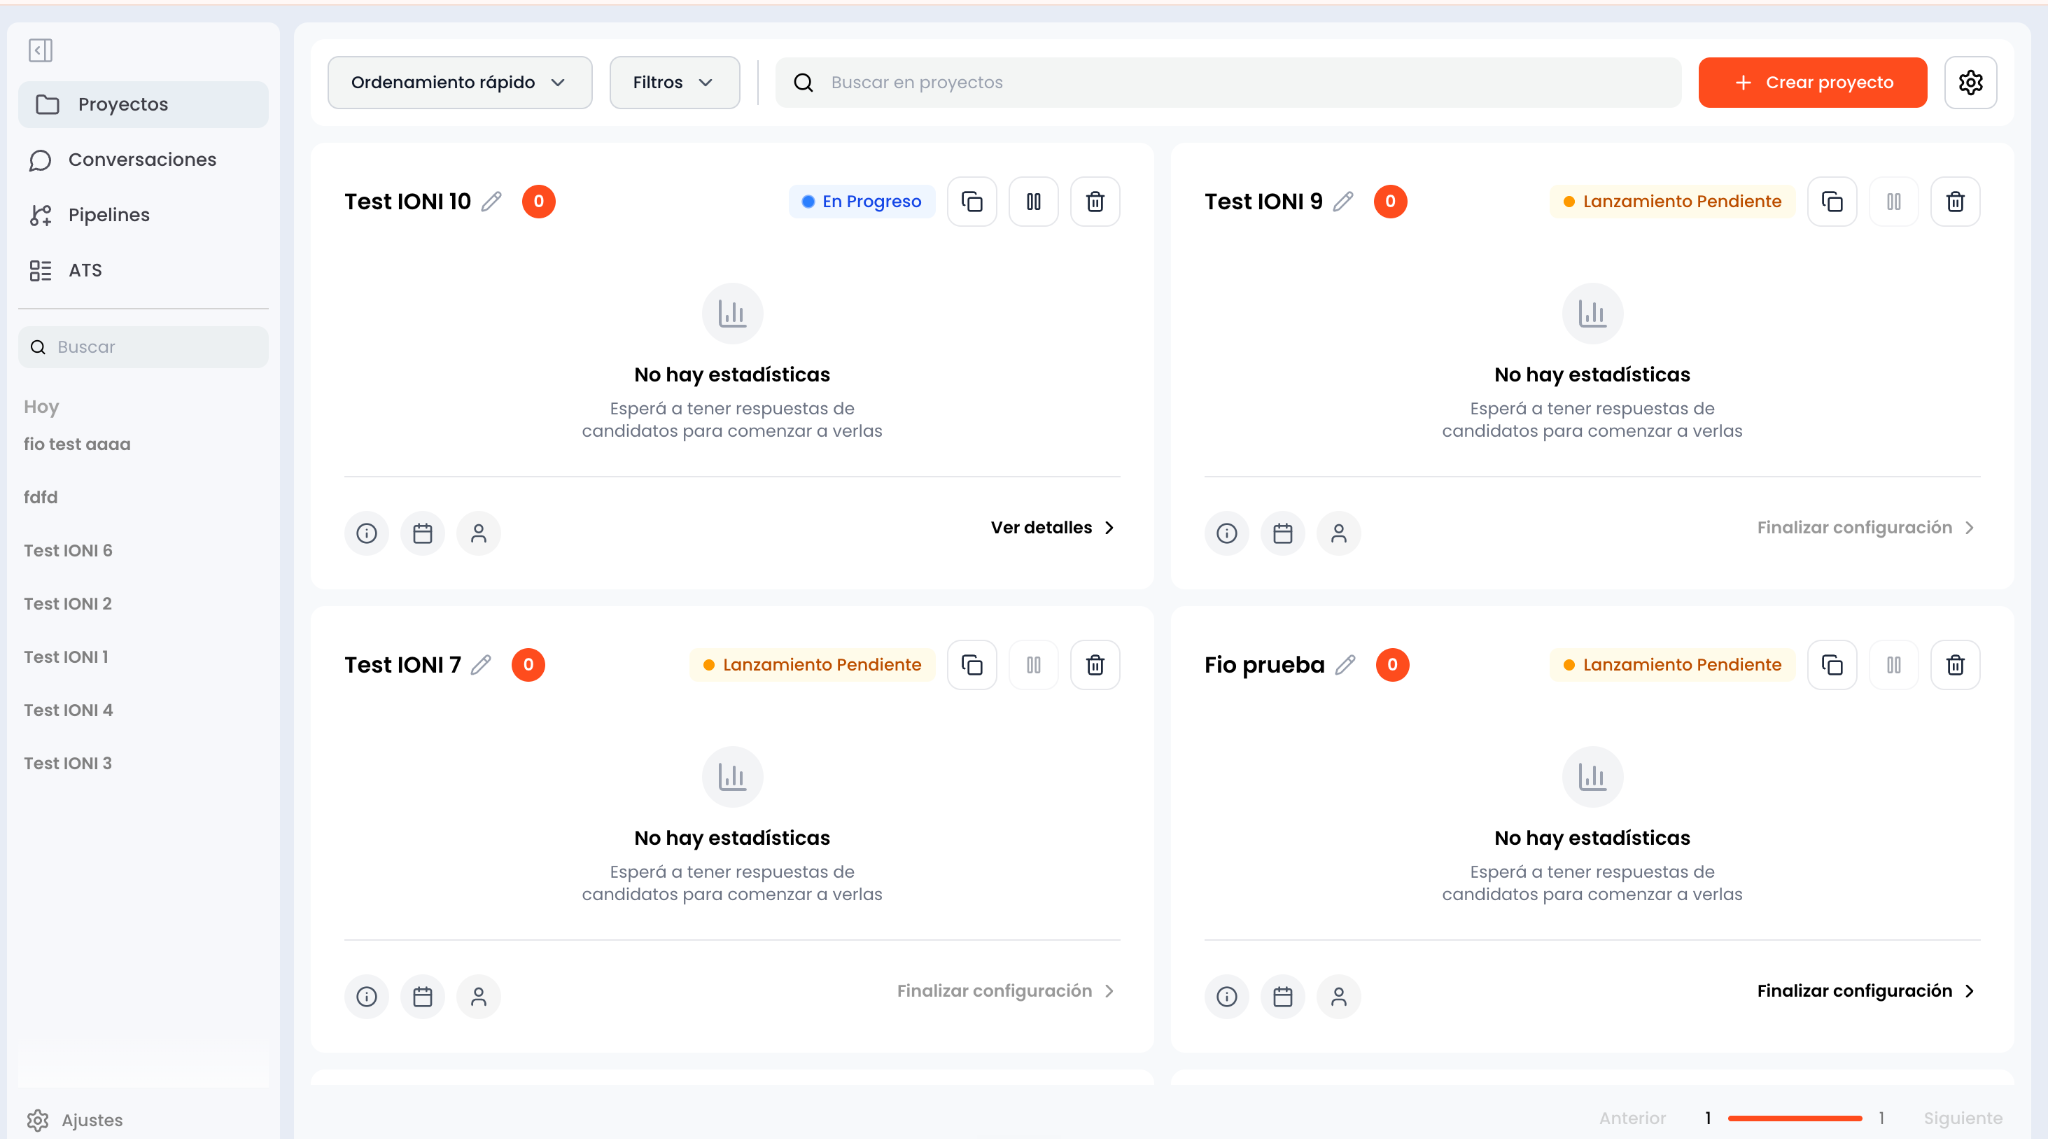The height and width of the screenshot is (1139, 2048).
Task: Toggle pause on Test IONI 9
Action: pyautogui.click(x=1894, y=201)
